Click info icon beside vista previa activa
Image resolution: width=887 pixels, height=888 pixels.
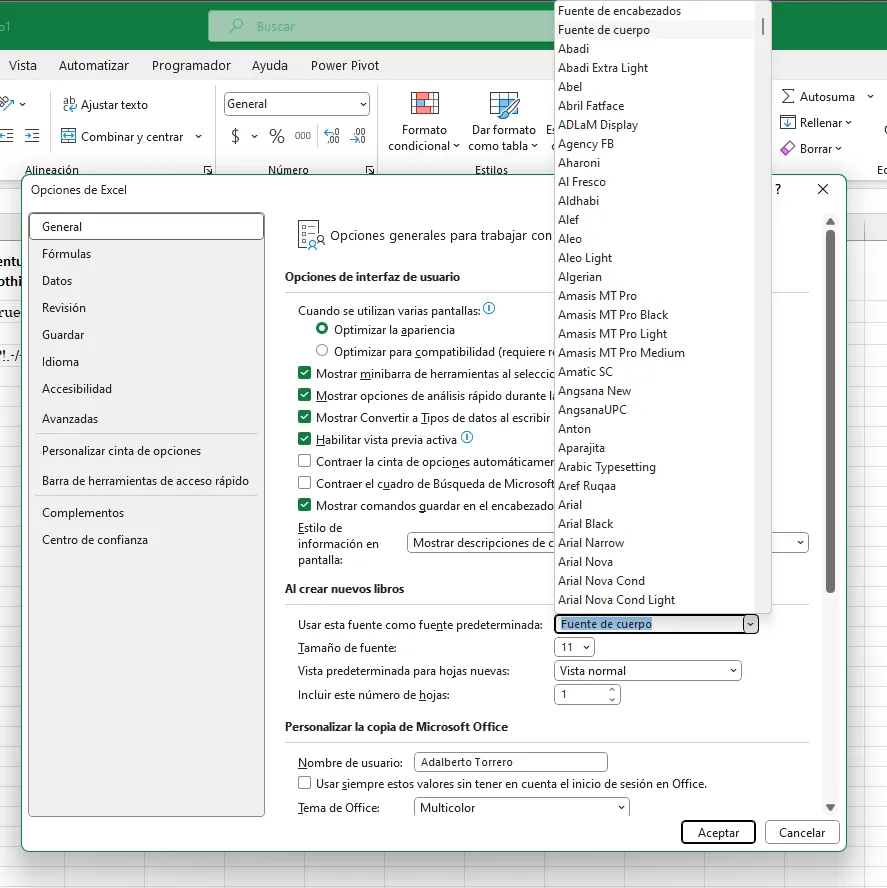[x=467, y=438]
